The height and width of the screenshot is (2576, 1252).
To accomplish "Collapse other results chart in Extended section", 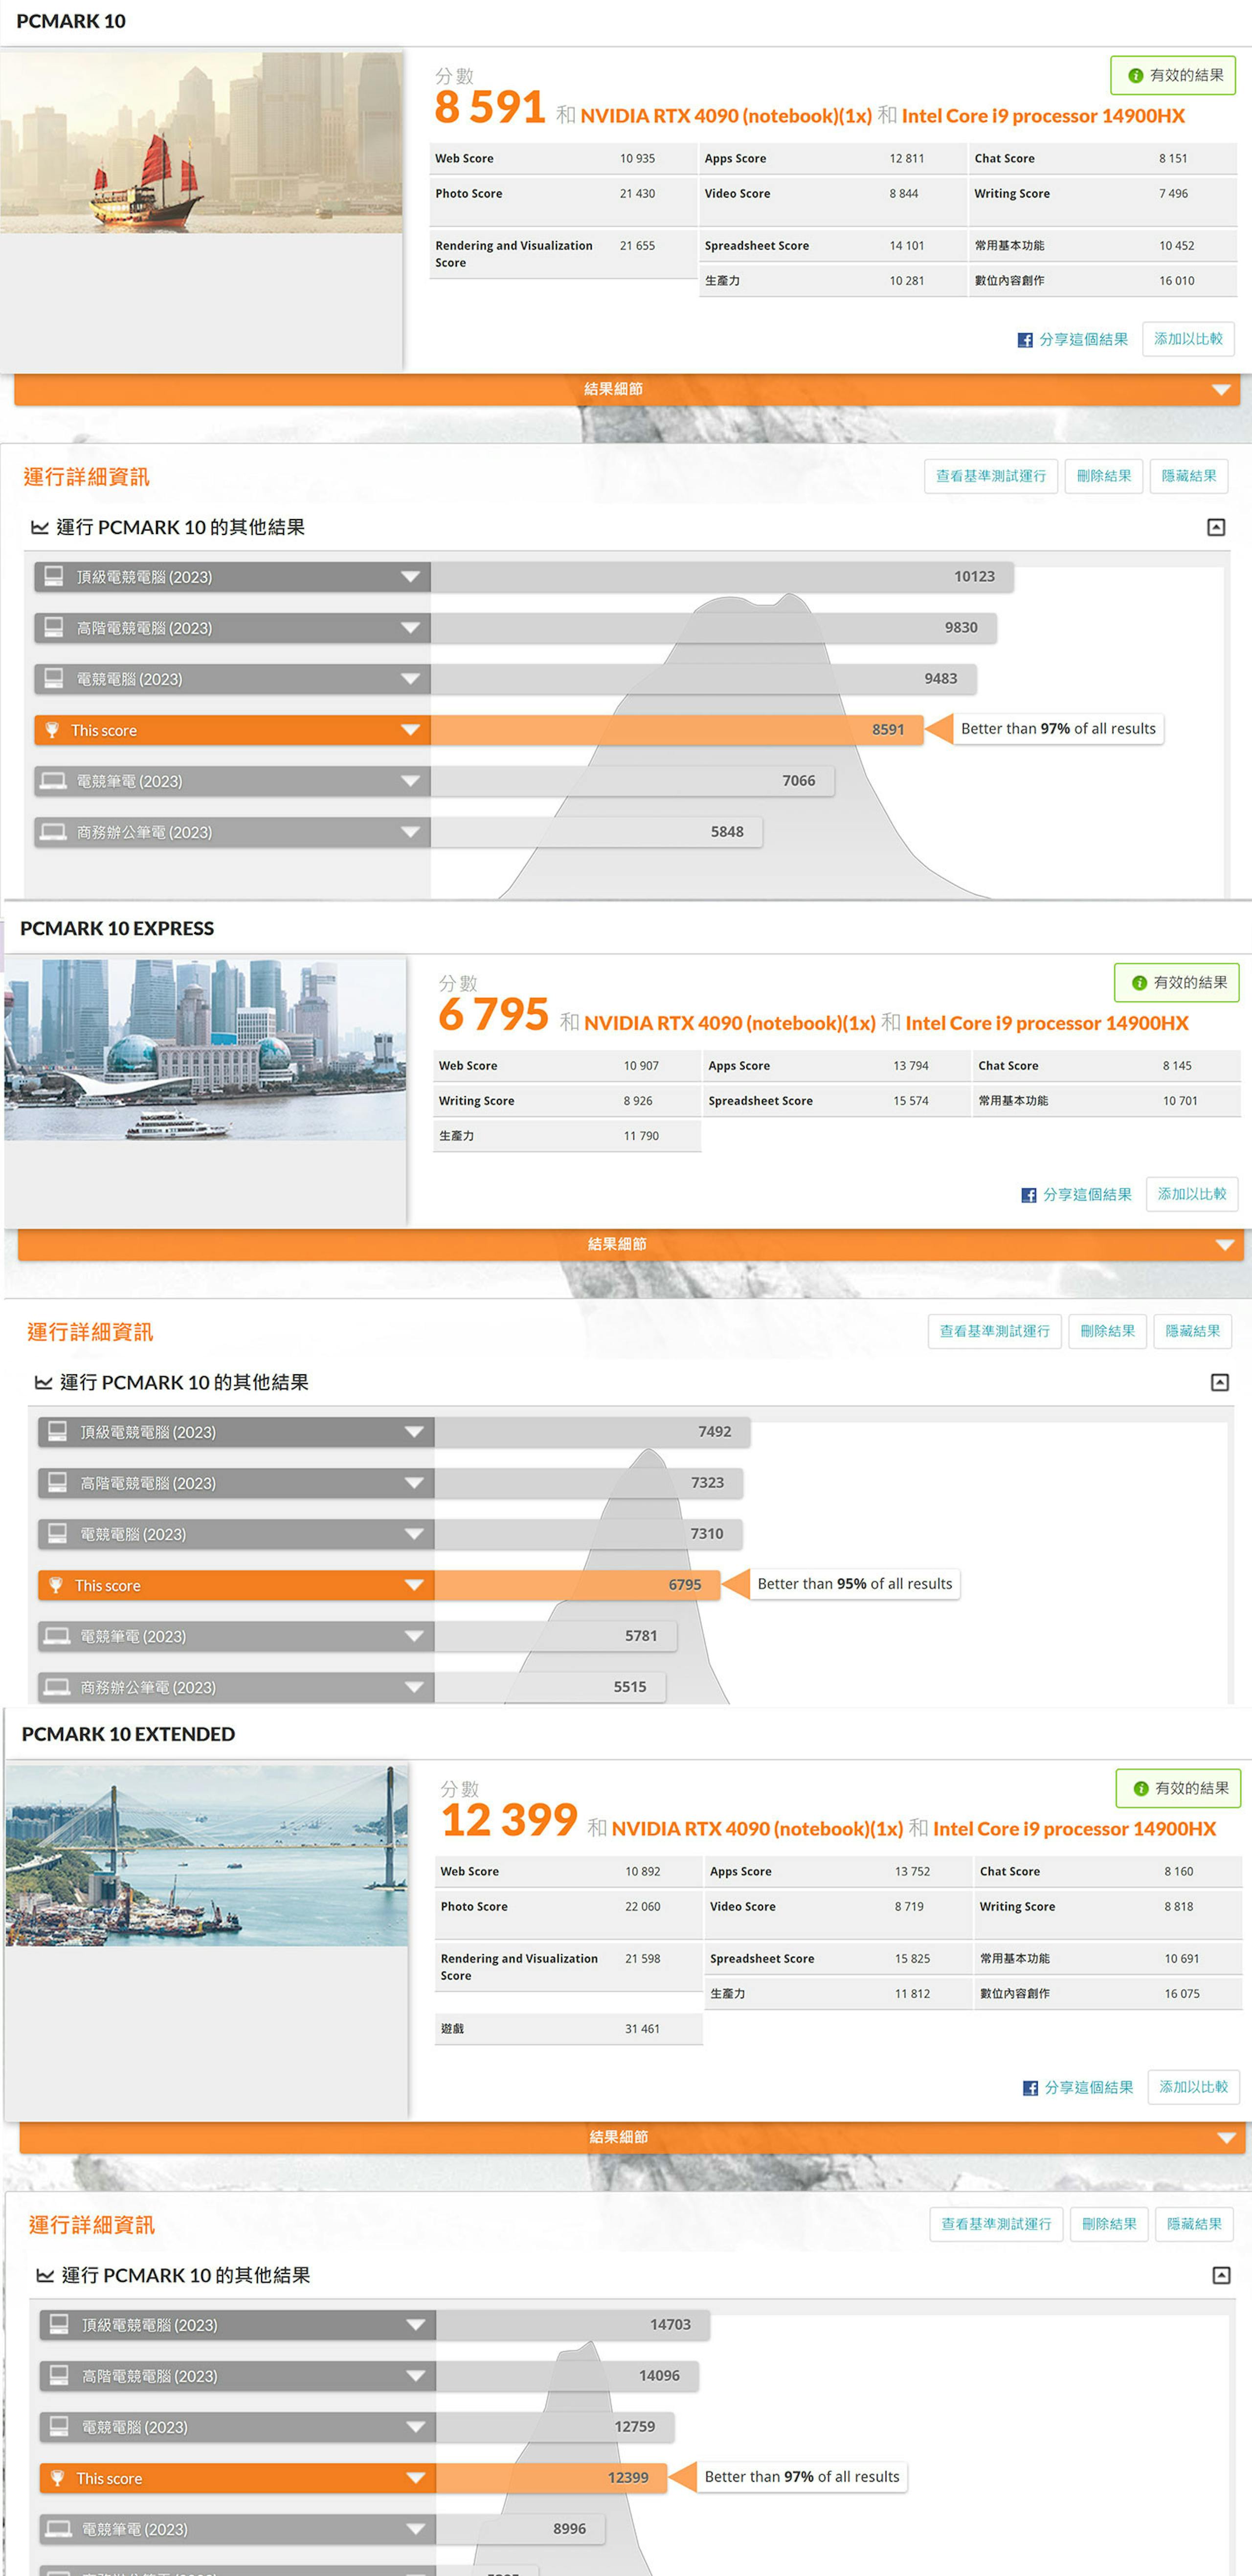I will [x=1221, y=2275].
